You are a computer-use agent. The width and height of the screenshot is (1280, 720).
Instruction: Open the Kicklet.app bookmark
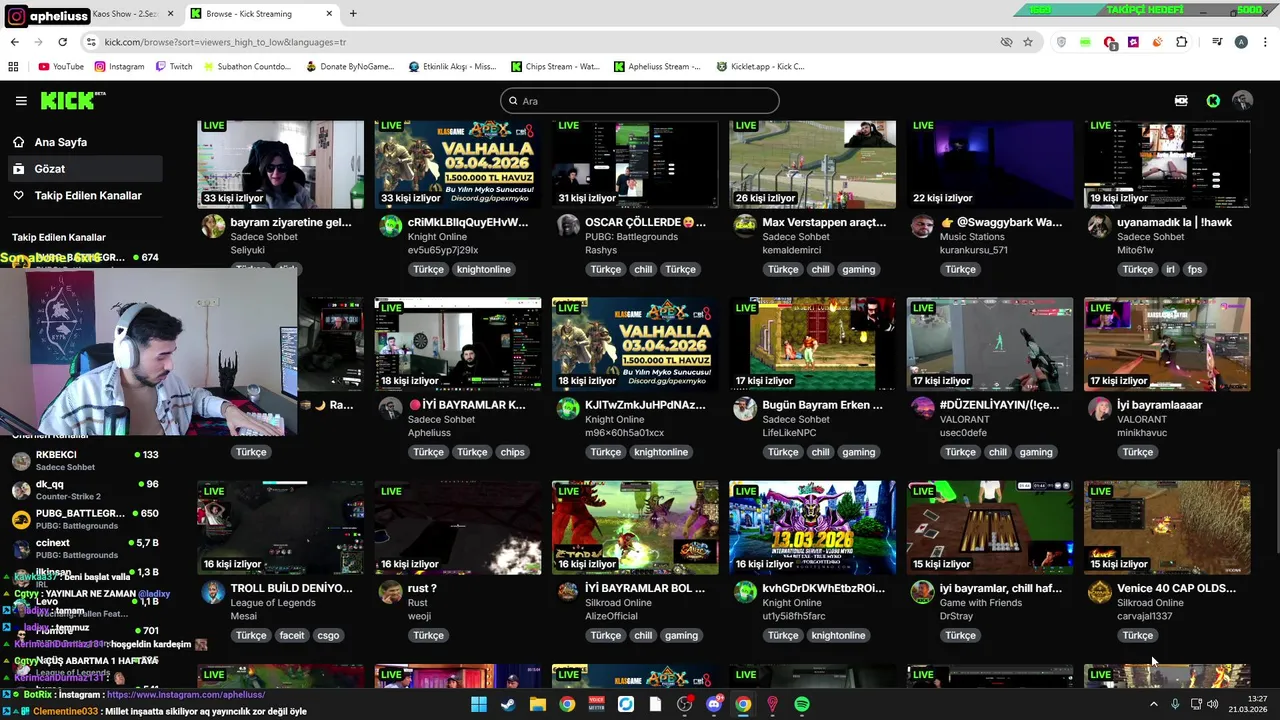(761, 67)
